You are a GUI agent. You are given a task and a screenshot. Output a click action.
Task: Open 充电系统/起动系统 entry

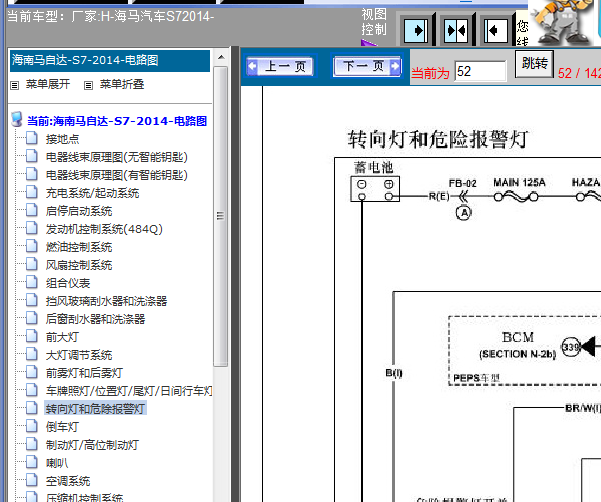pos(92,193)
